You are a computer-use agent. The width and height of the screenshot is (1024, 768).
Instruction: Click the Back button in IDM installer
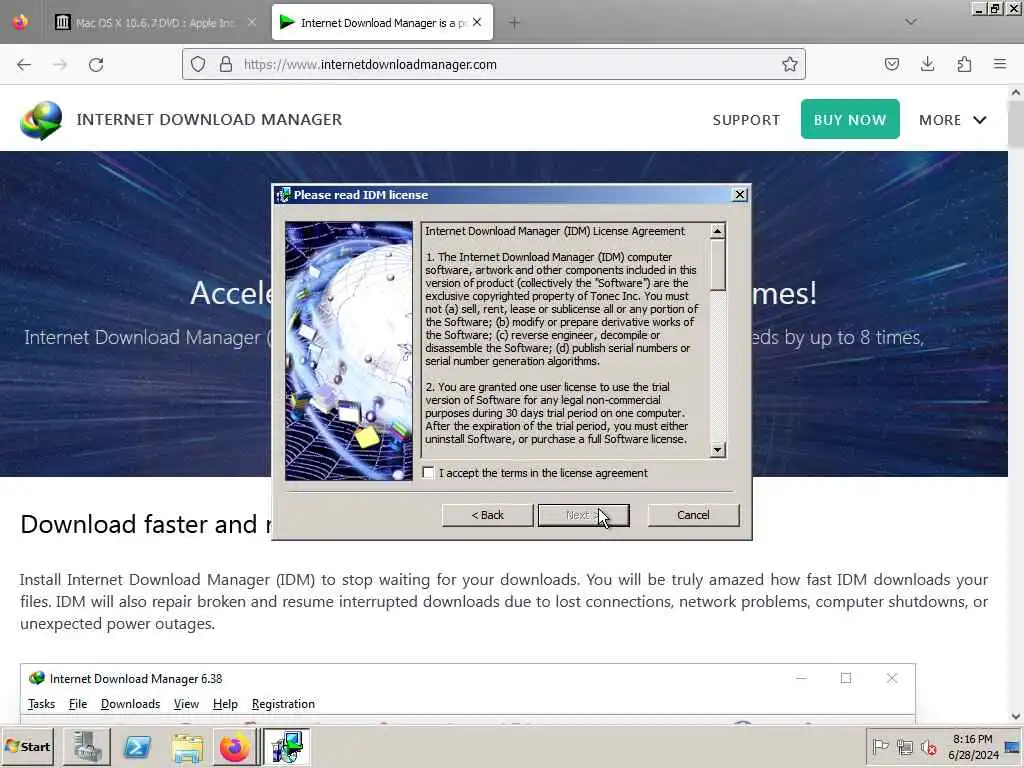487,515
